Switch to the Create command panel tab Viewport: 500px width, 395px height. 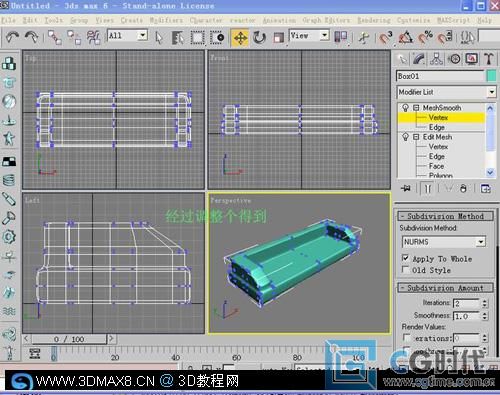(x=402, y=59)
